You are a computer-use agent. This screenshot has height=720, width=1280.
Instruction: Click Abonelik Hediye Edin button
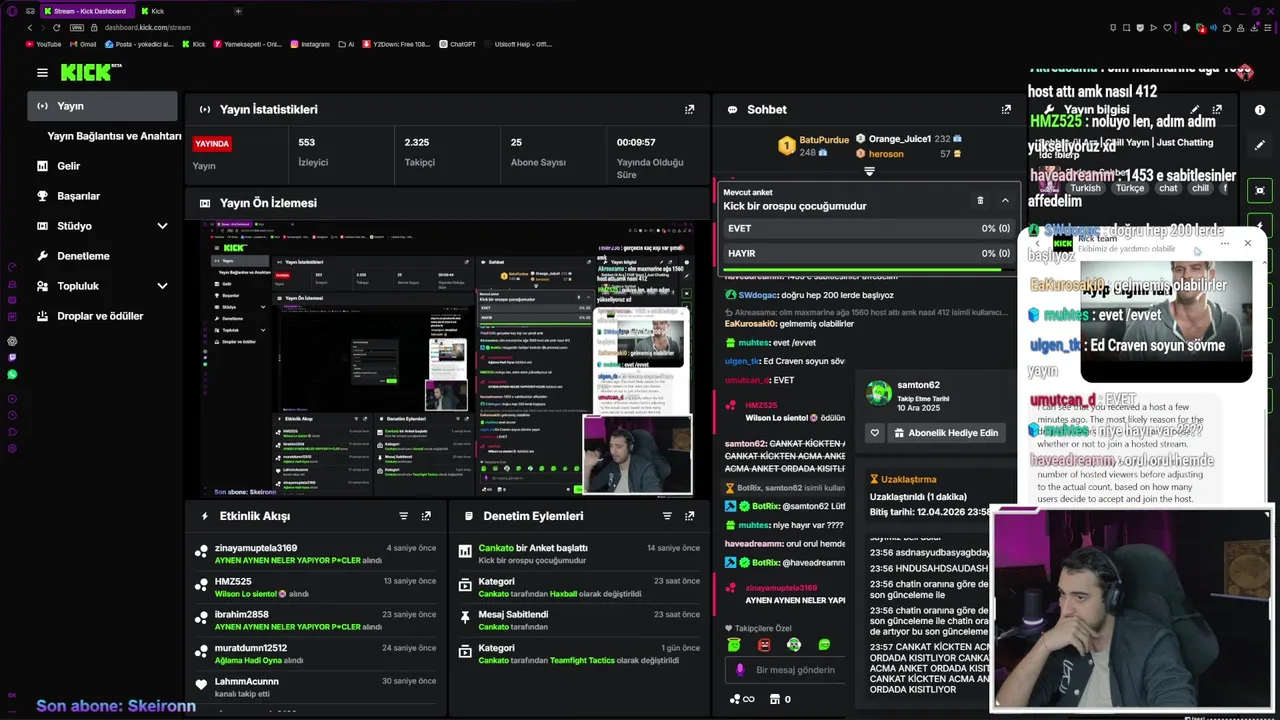pos(946,433)
